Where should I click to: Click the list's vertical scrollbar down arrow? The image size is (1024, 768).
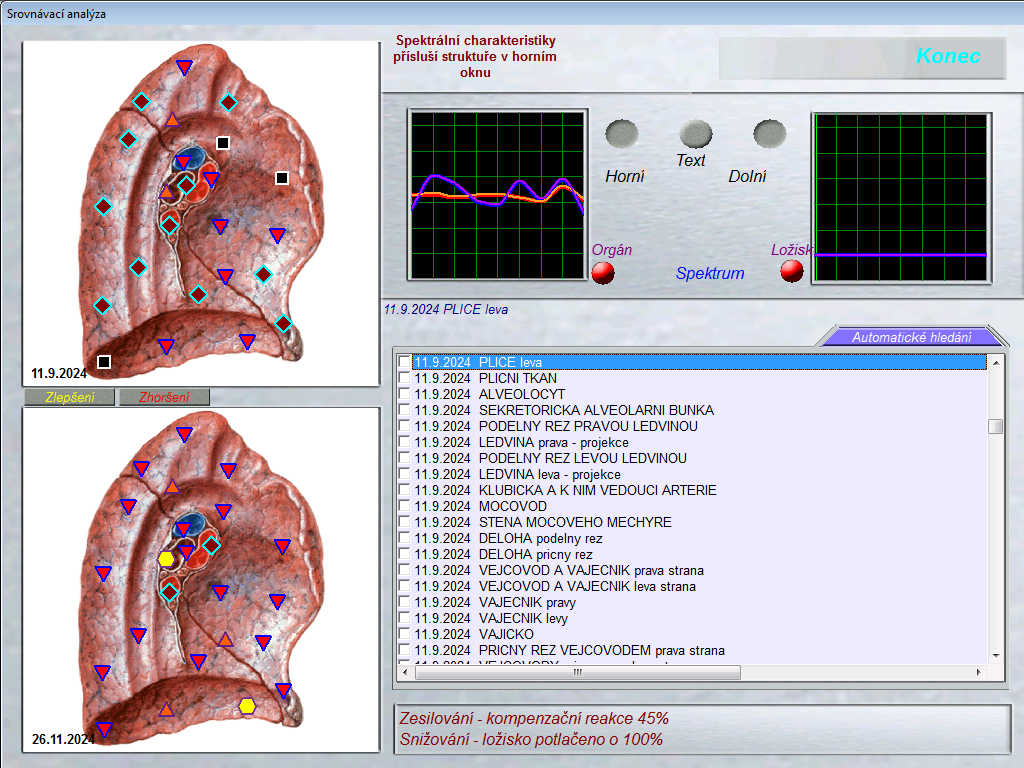[x=995, y=655]
